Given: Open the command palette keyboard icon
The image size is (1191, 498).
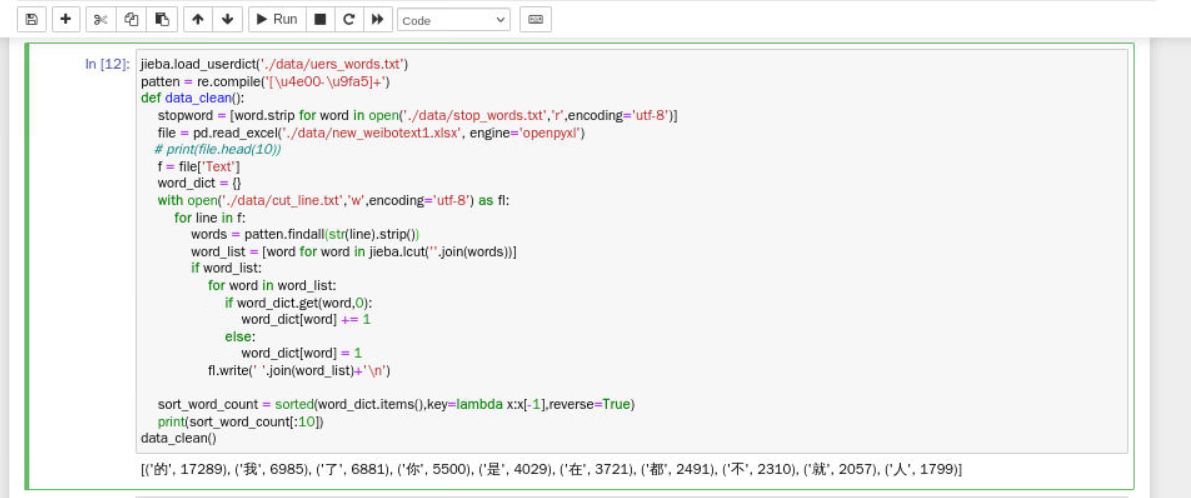Looking at the screenshot, I should click(x=535, y=20).
